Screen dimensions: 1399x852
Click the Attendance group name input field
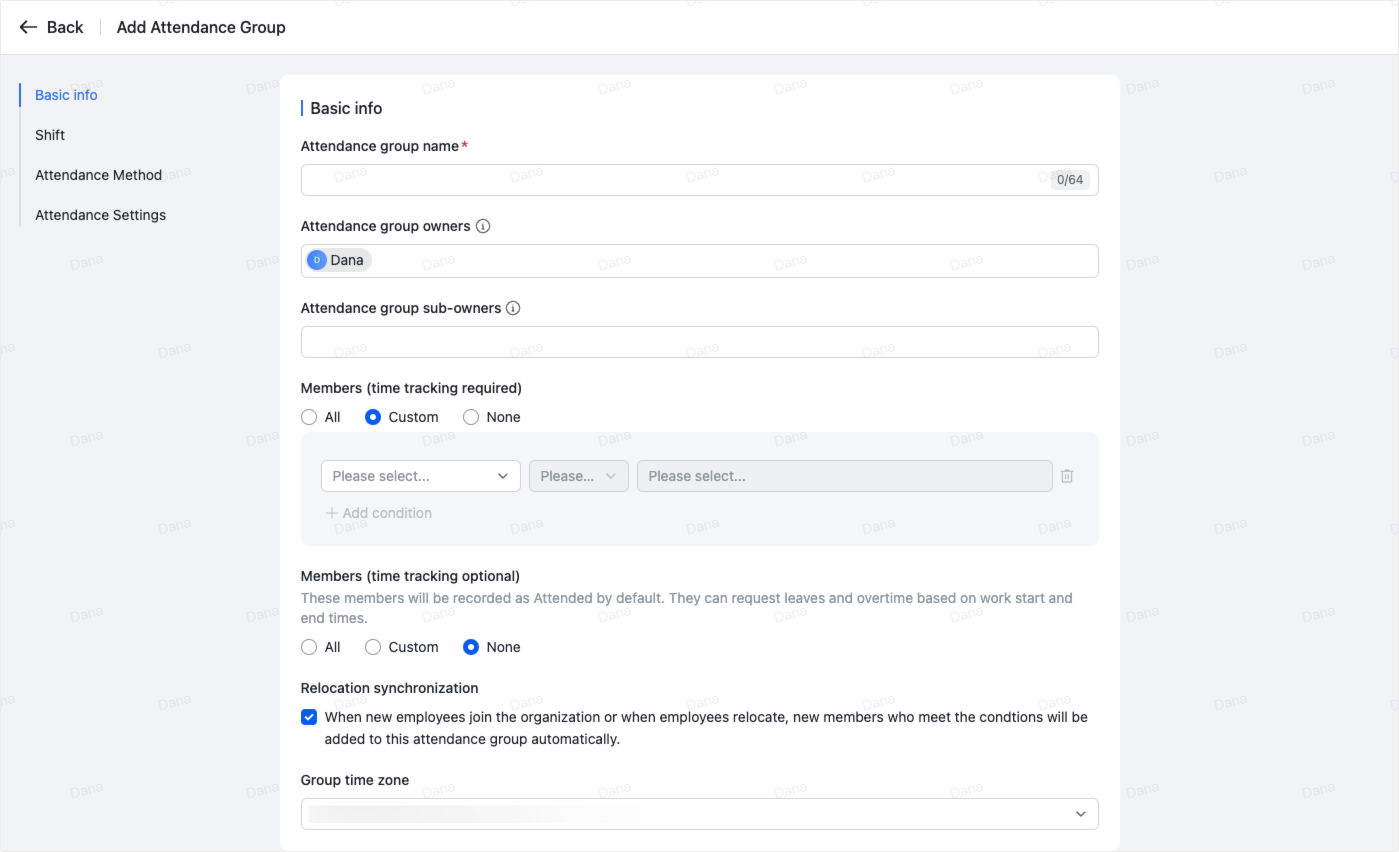coord(650,179)
